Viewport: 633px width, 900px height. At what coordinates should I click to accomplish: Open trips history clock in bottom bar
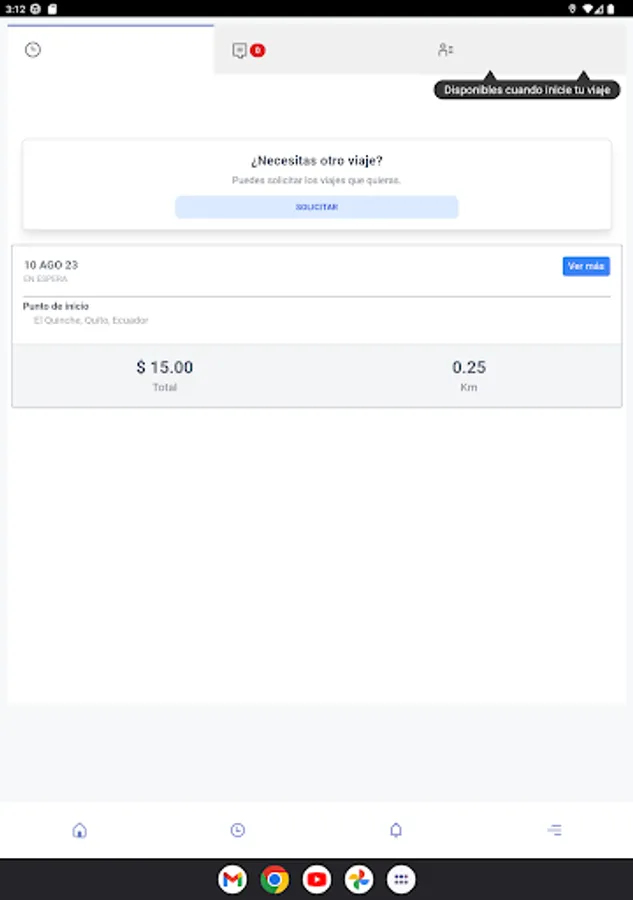(238, 830)
